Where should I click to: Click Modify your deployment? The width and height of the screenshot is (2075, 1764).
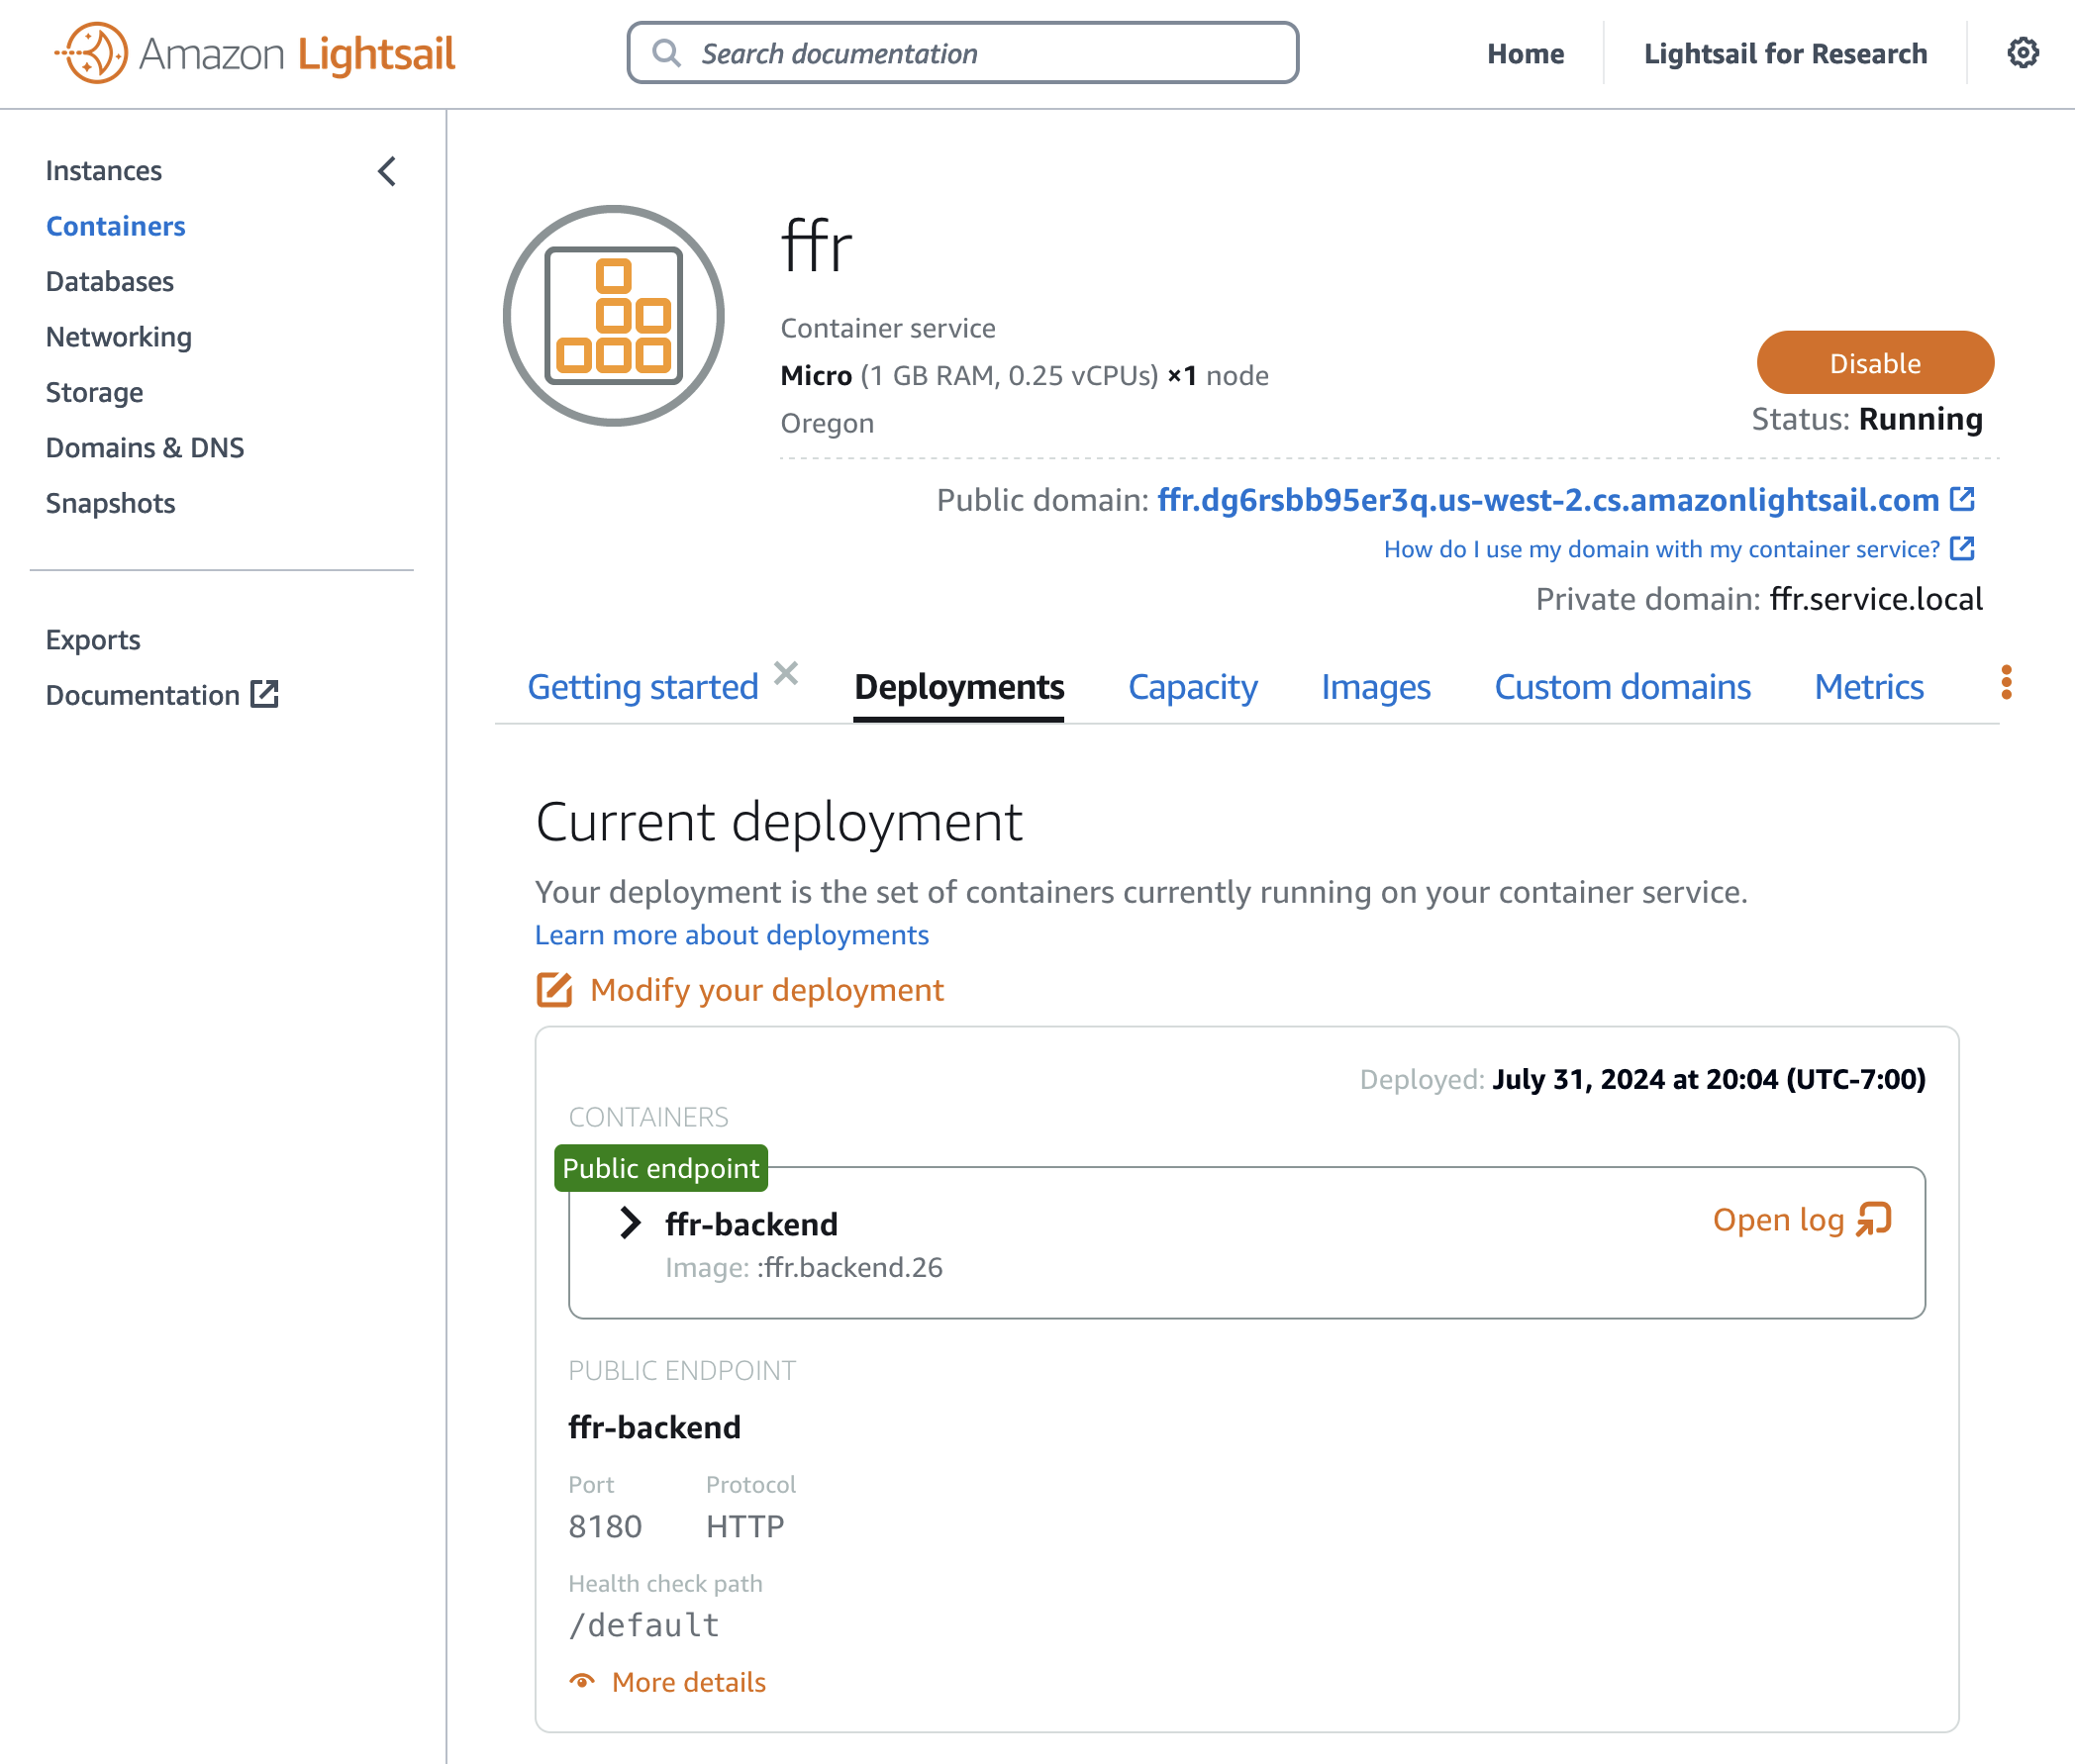point(766,989)
